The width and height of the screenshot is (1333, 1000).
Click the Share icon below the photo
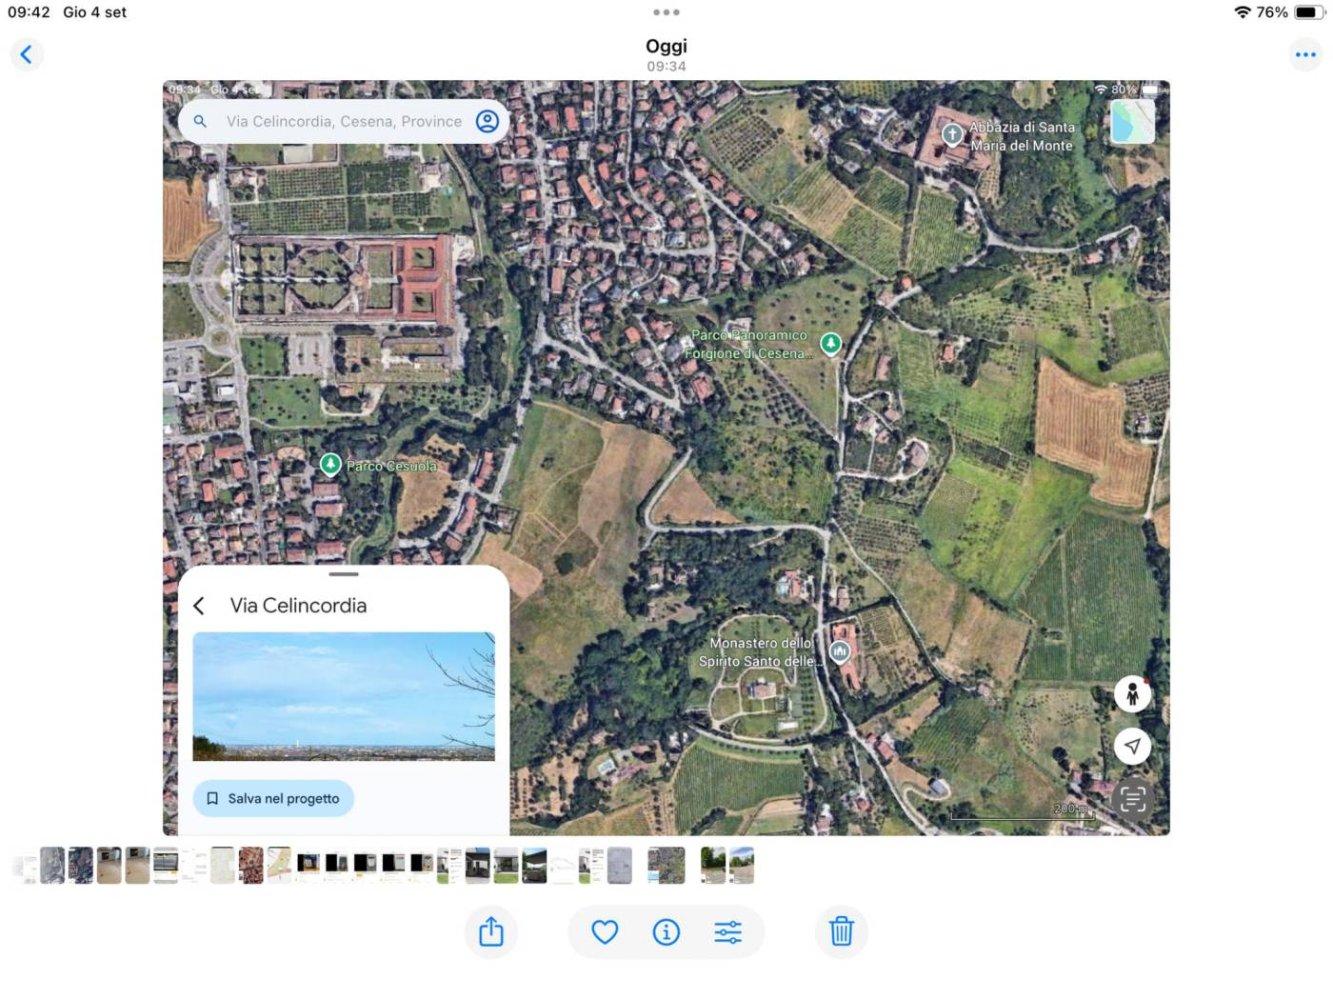491,931
